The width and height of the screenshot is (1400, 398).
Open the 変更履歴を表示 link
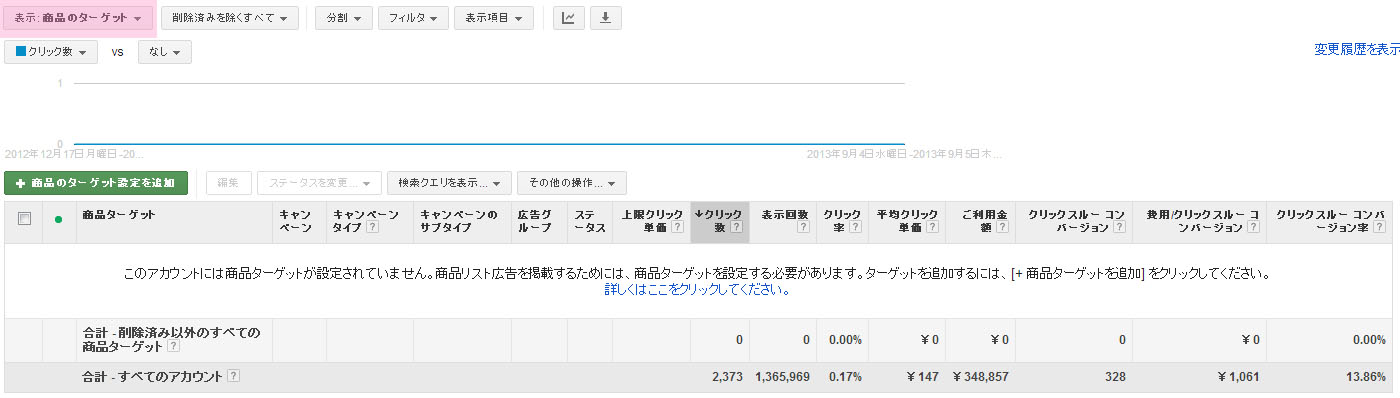1357,48
